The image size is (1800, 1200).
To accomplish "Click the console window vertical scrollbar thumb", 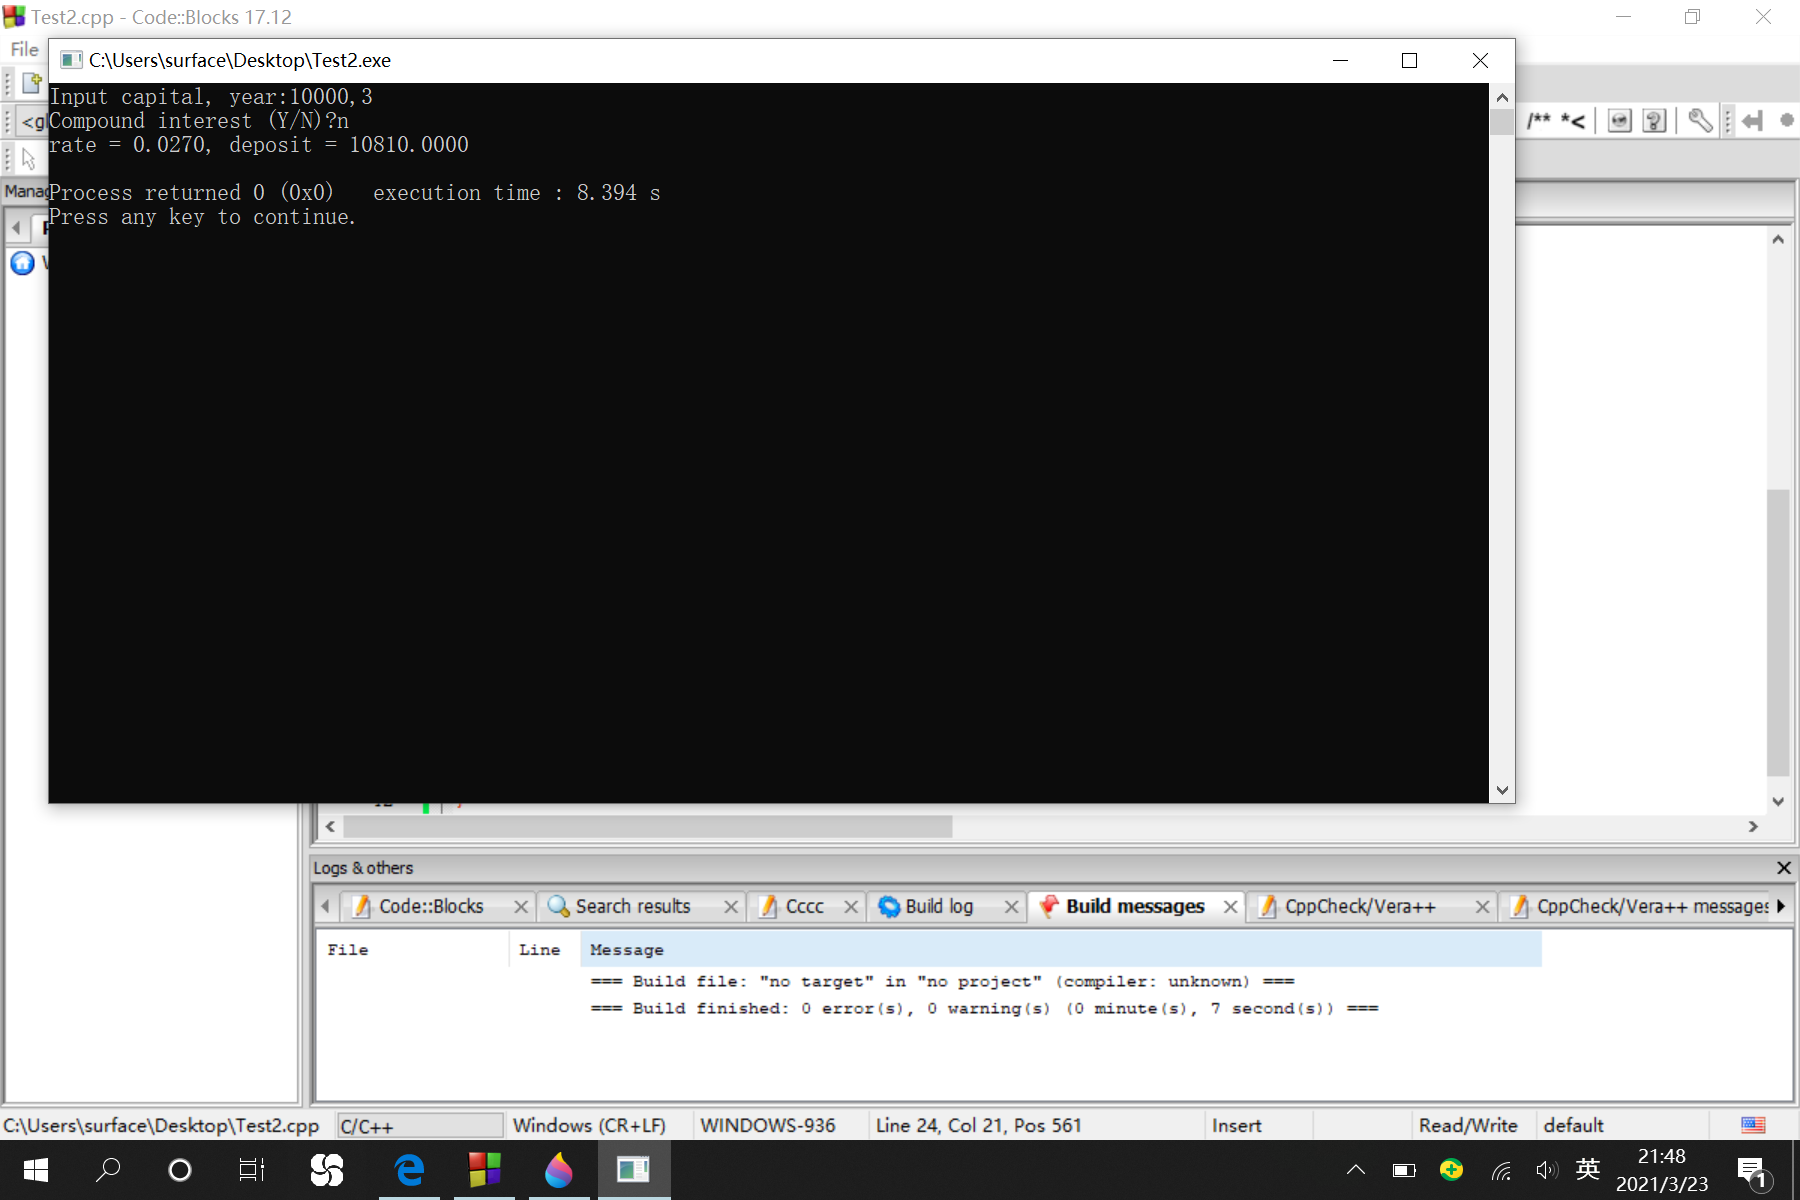I will point(1501,122).
